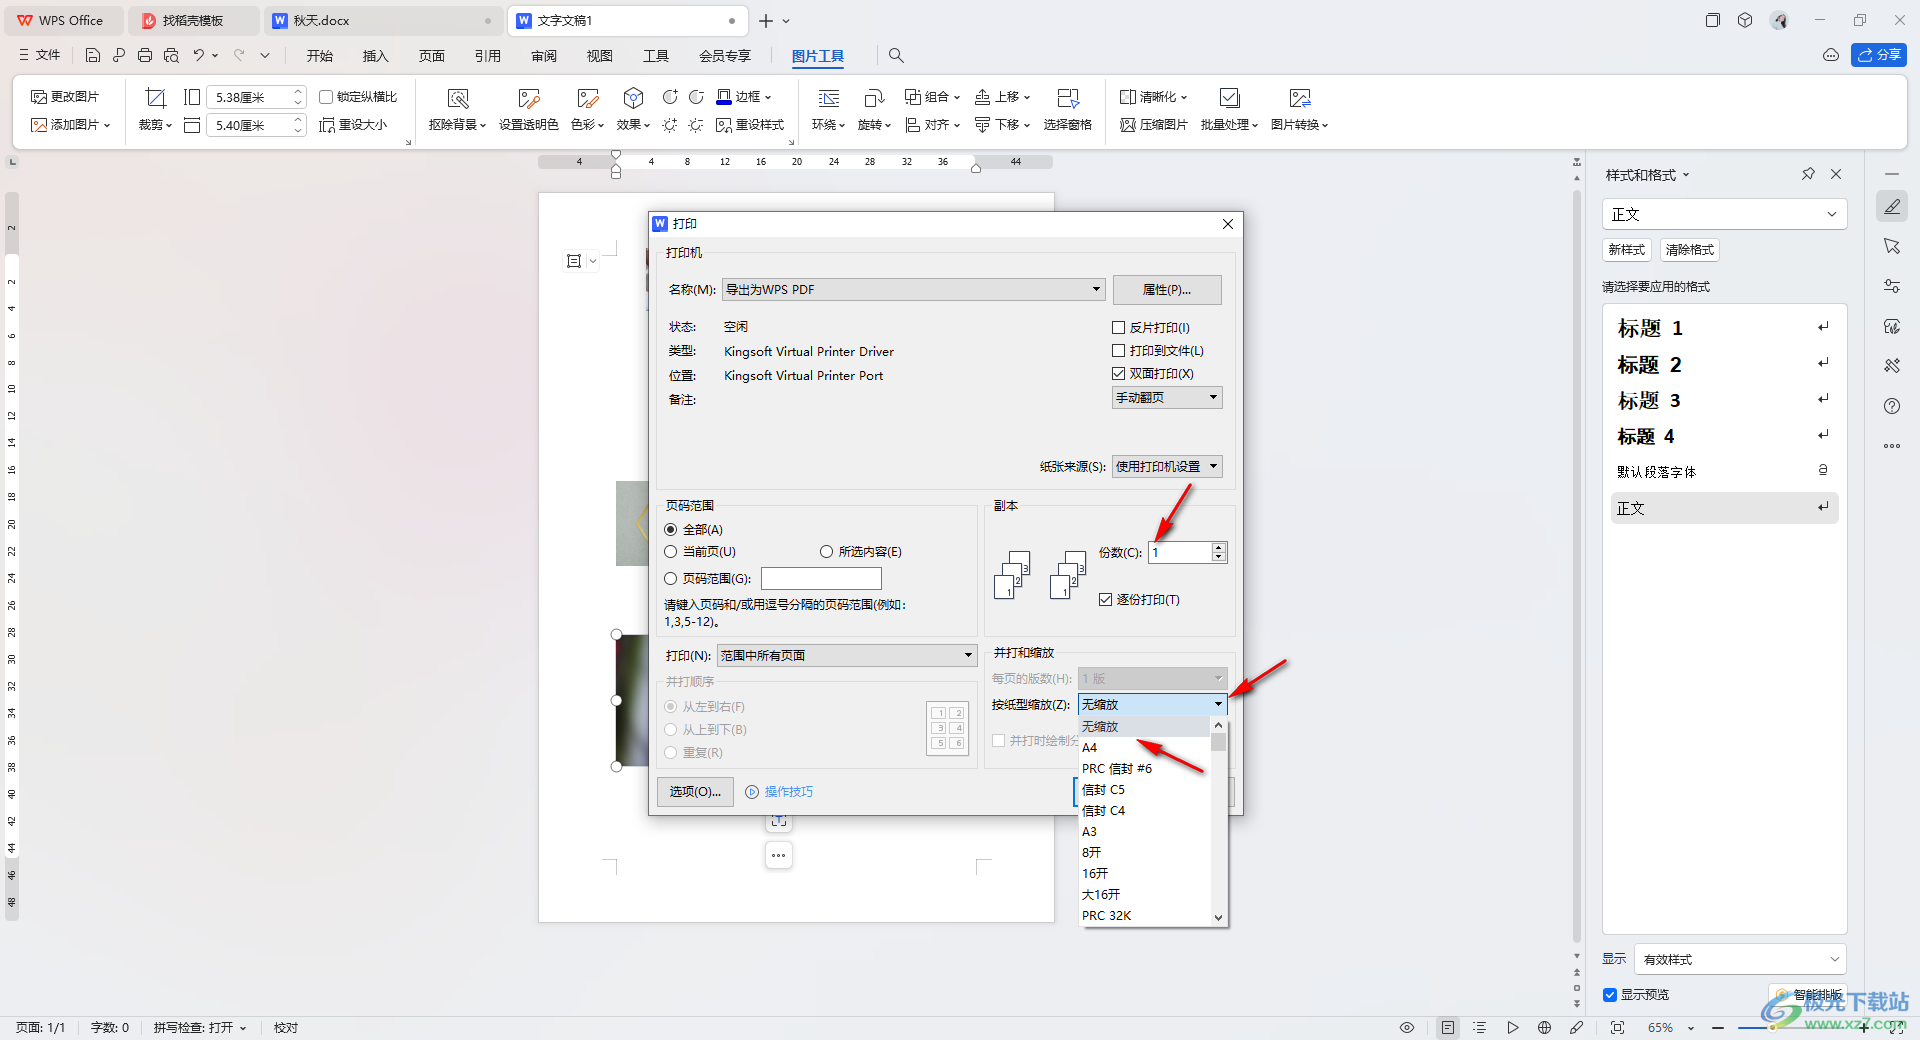Open printer name dropdown (导出为WPS PDF)

click(x=913, y=290)
